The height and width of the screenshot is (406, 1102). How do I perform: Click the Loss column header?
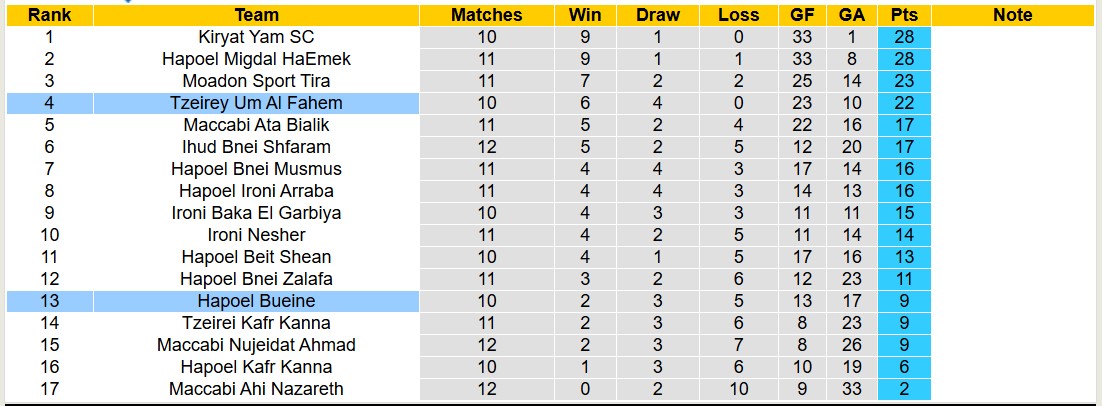tap(738, 15)
